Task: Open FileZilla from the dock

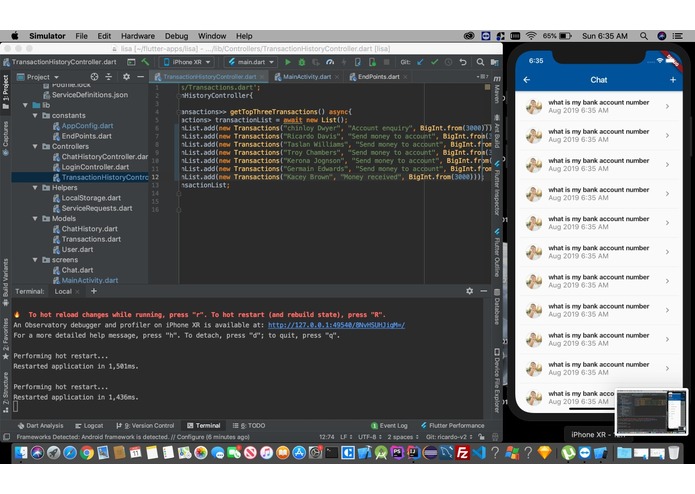Action: pyautogui.click(x=462, y=453)
